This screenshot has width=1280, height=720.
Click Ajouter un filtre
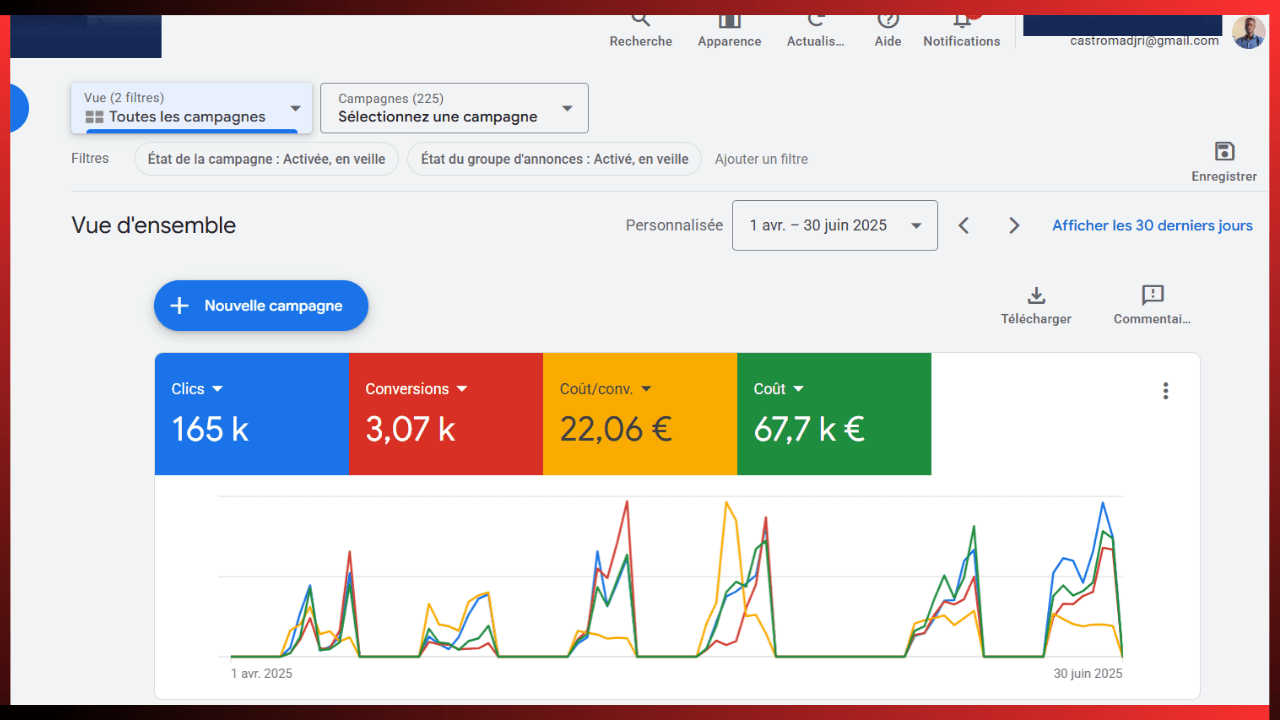click(761, 159)
